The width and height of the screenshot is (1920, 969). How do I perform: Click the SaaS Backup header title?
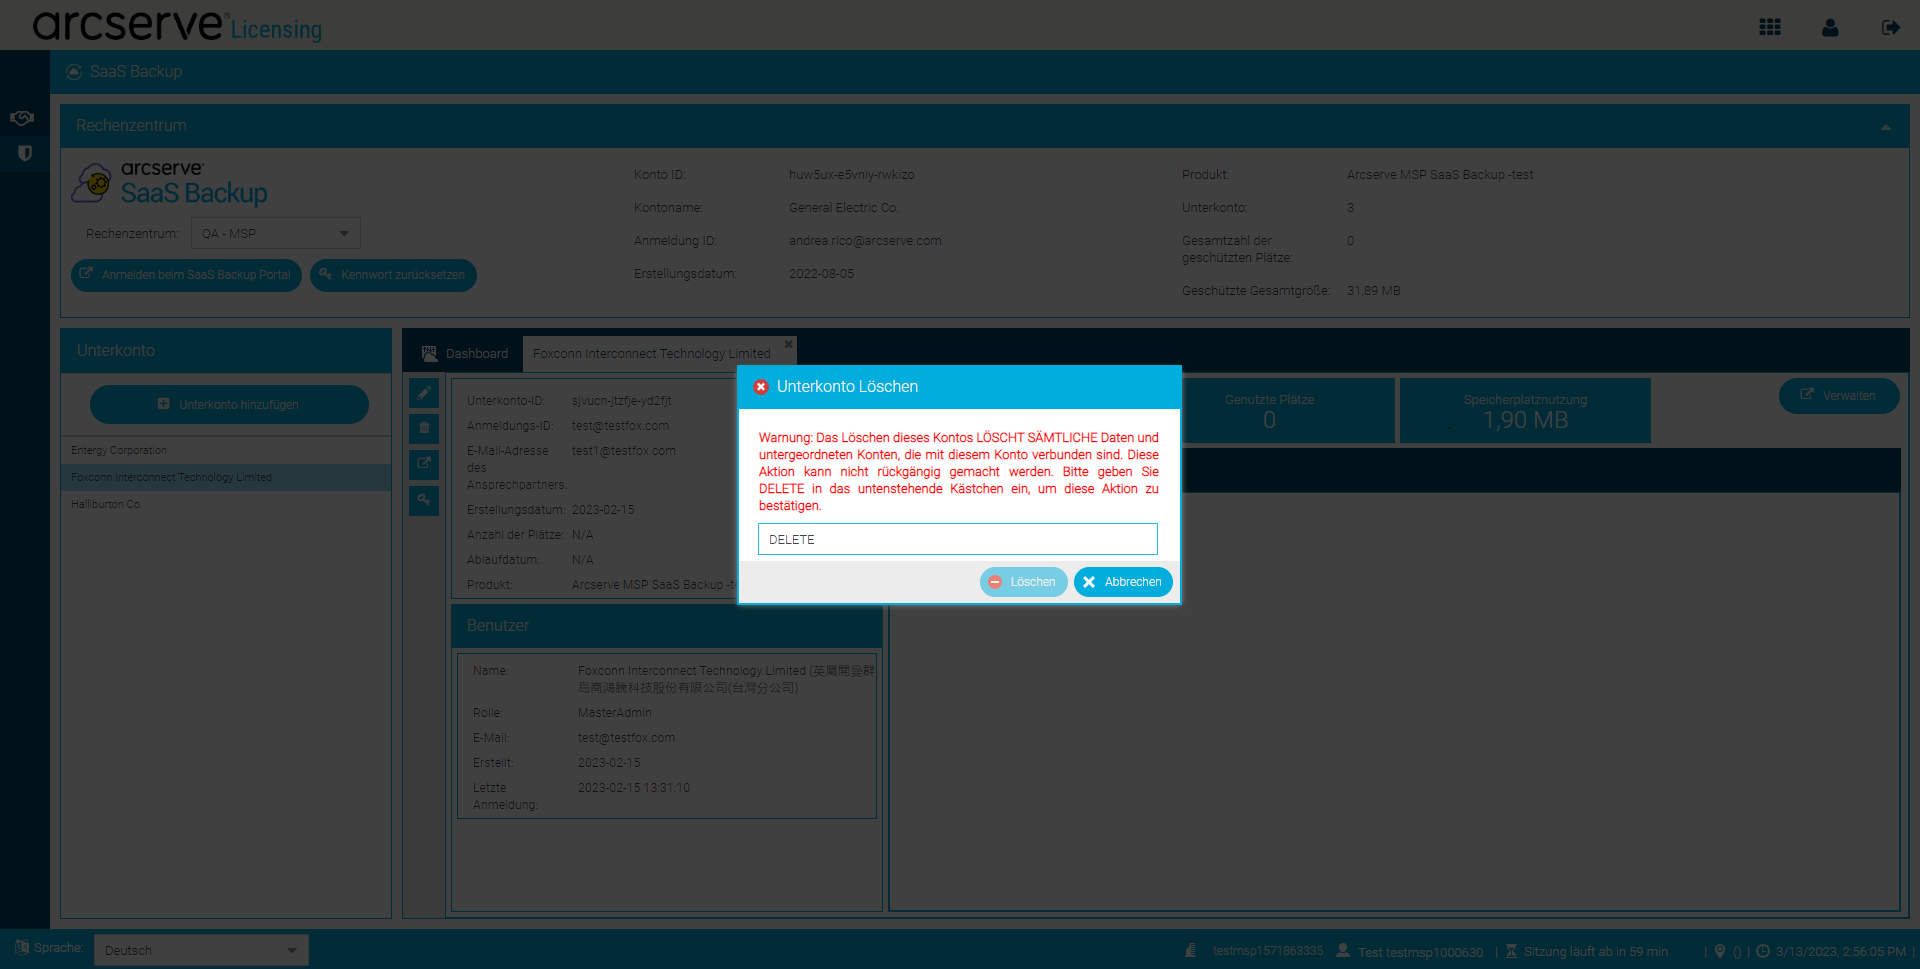tap(135, 72)
